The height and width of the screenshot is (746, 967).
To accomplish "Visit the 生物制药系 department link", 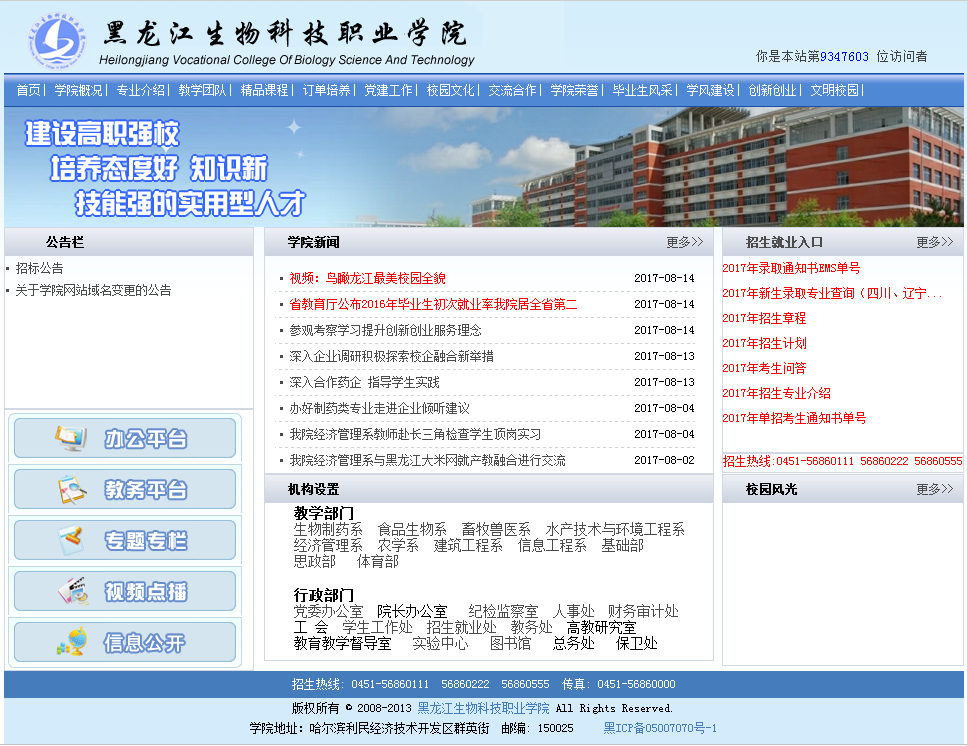I will 328,529.
